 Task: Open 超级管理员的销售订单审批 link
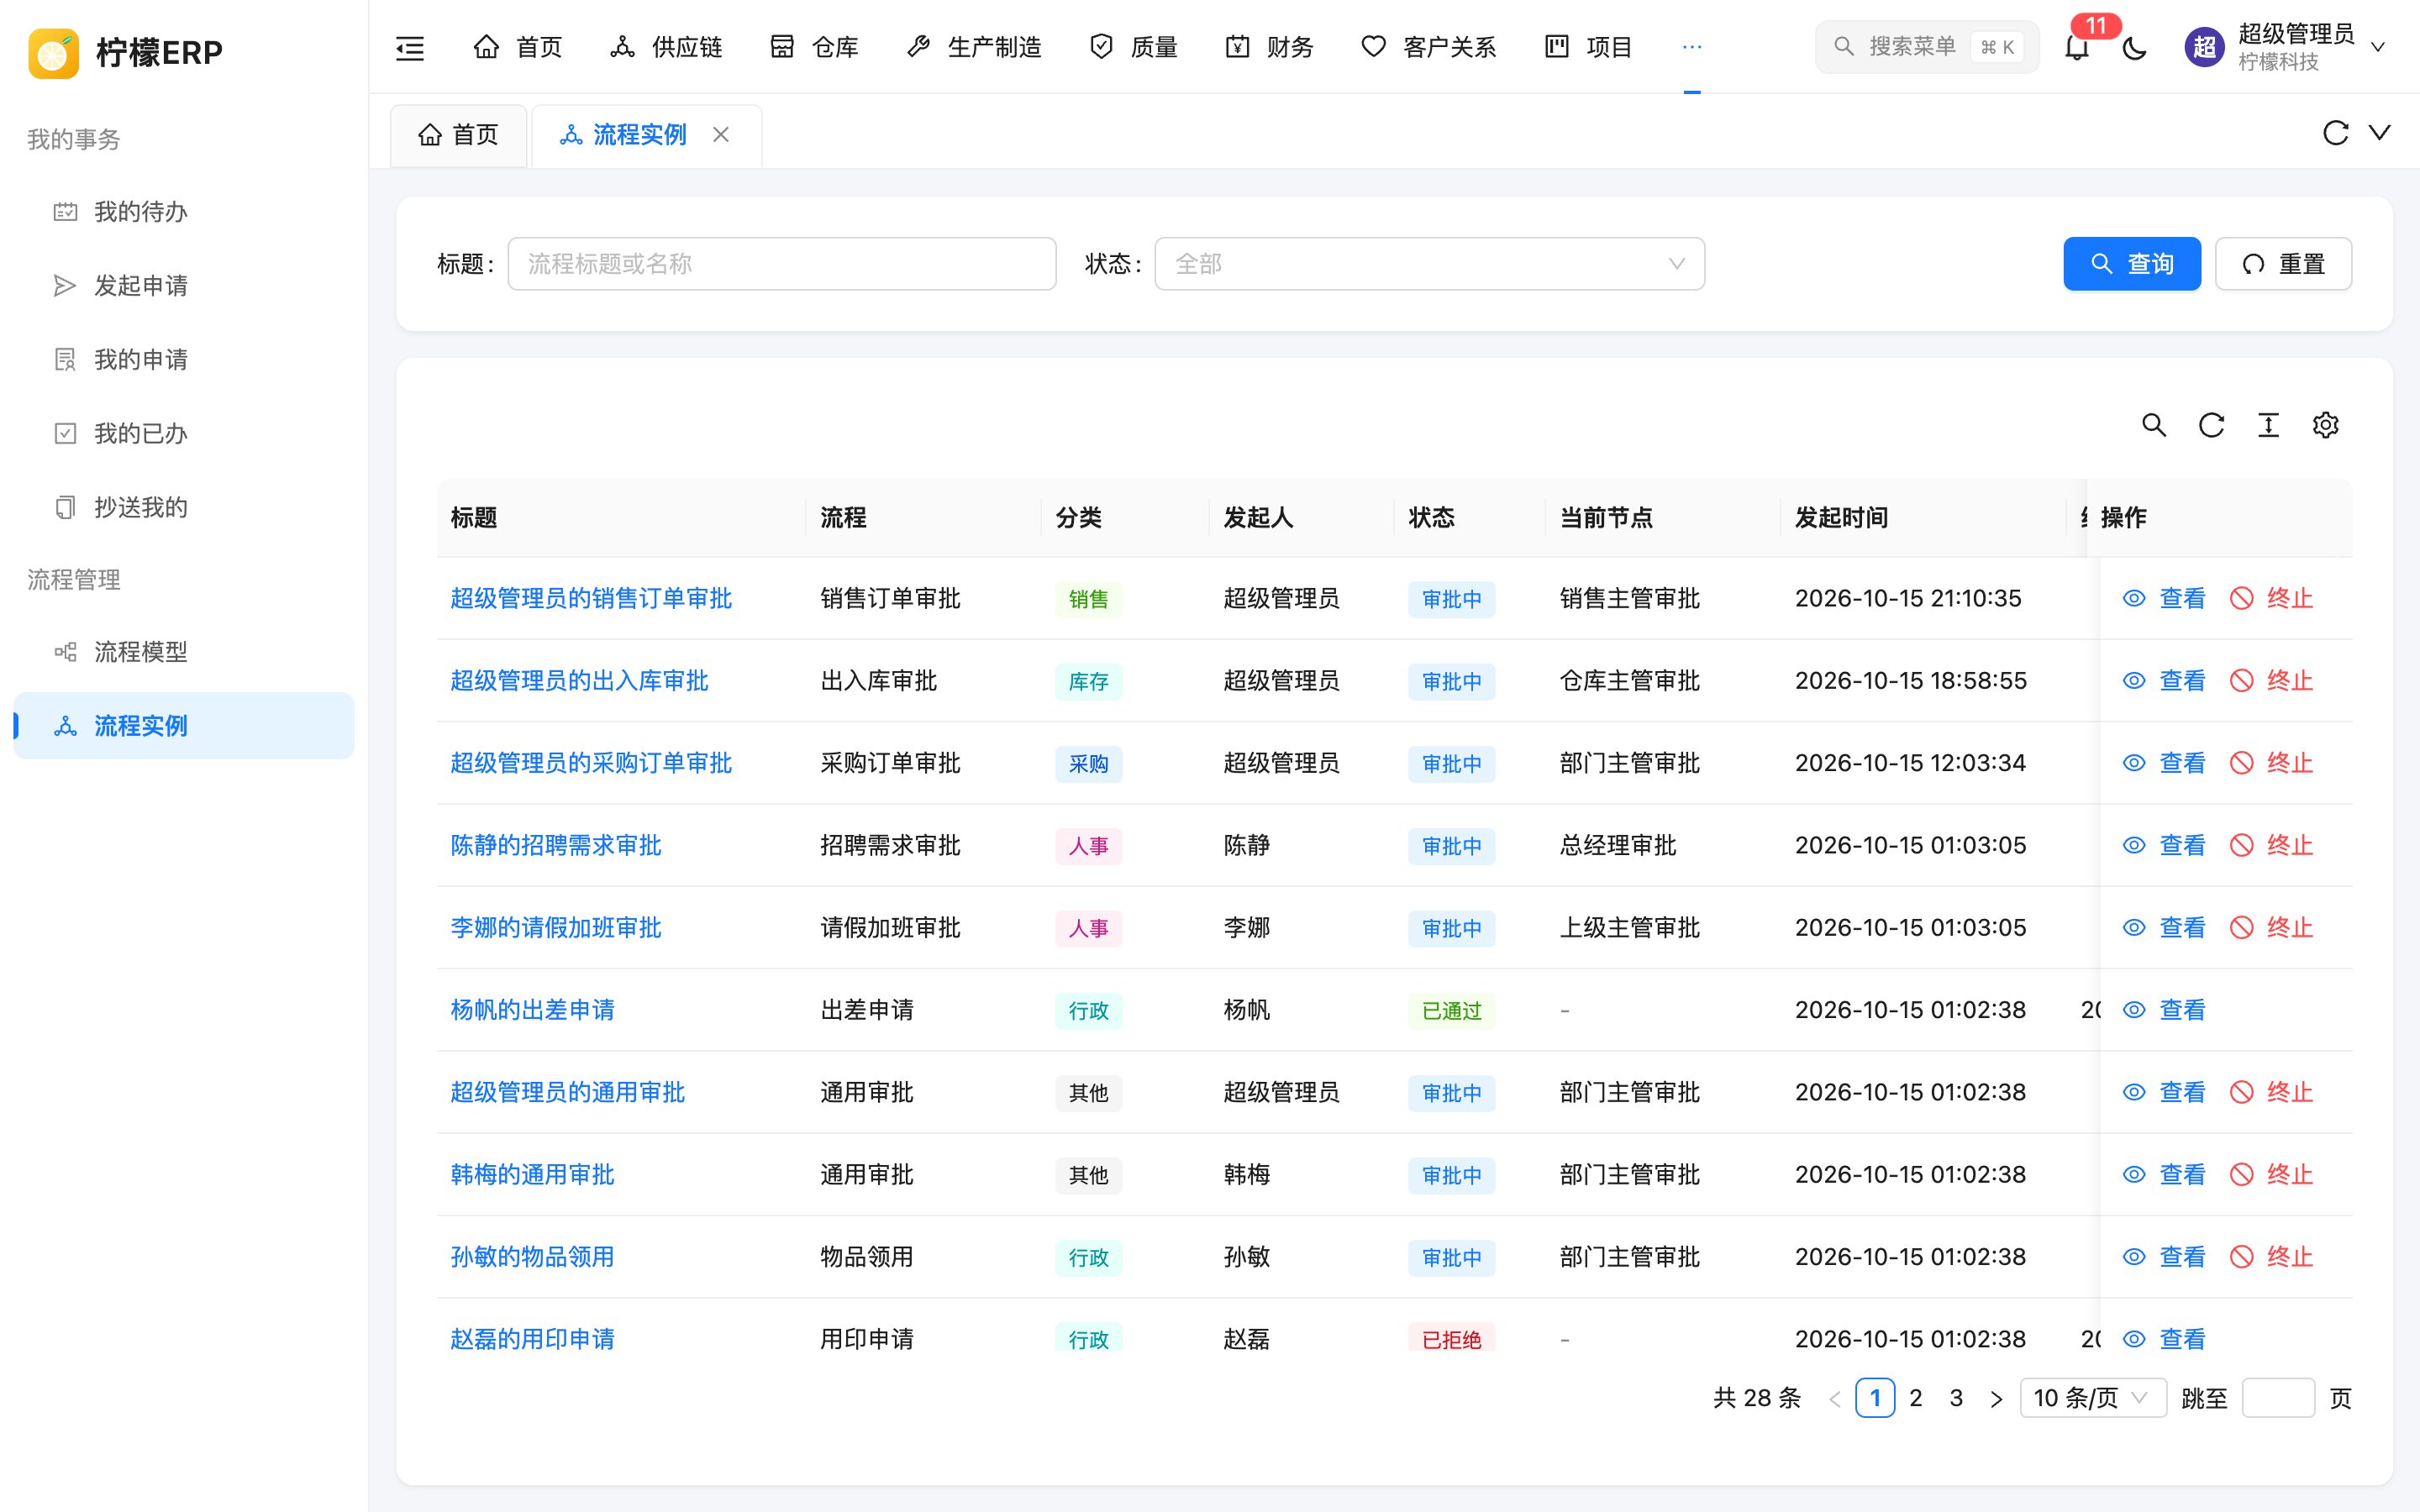click(591, 598)
